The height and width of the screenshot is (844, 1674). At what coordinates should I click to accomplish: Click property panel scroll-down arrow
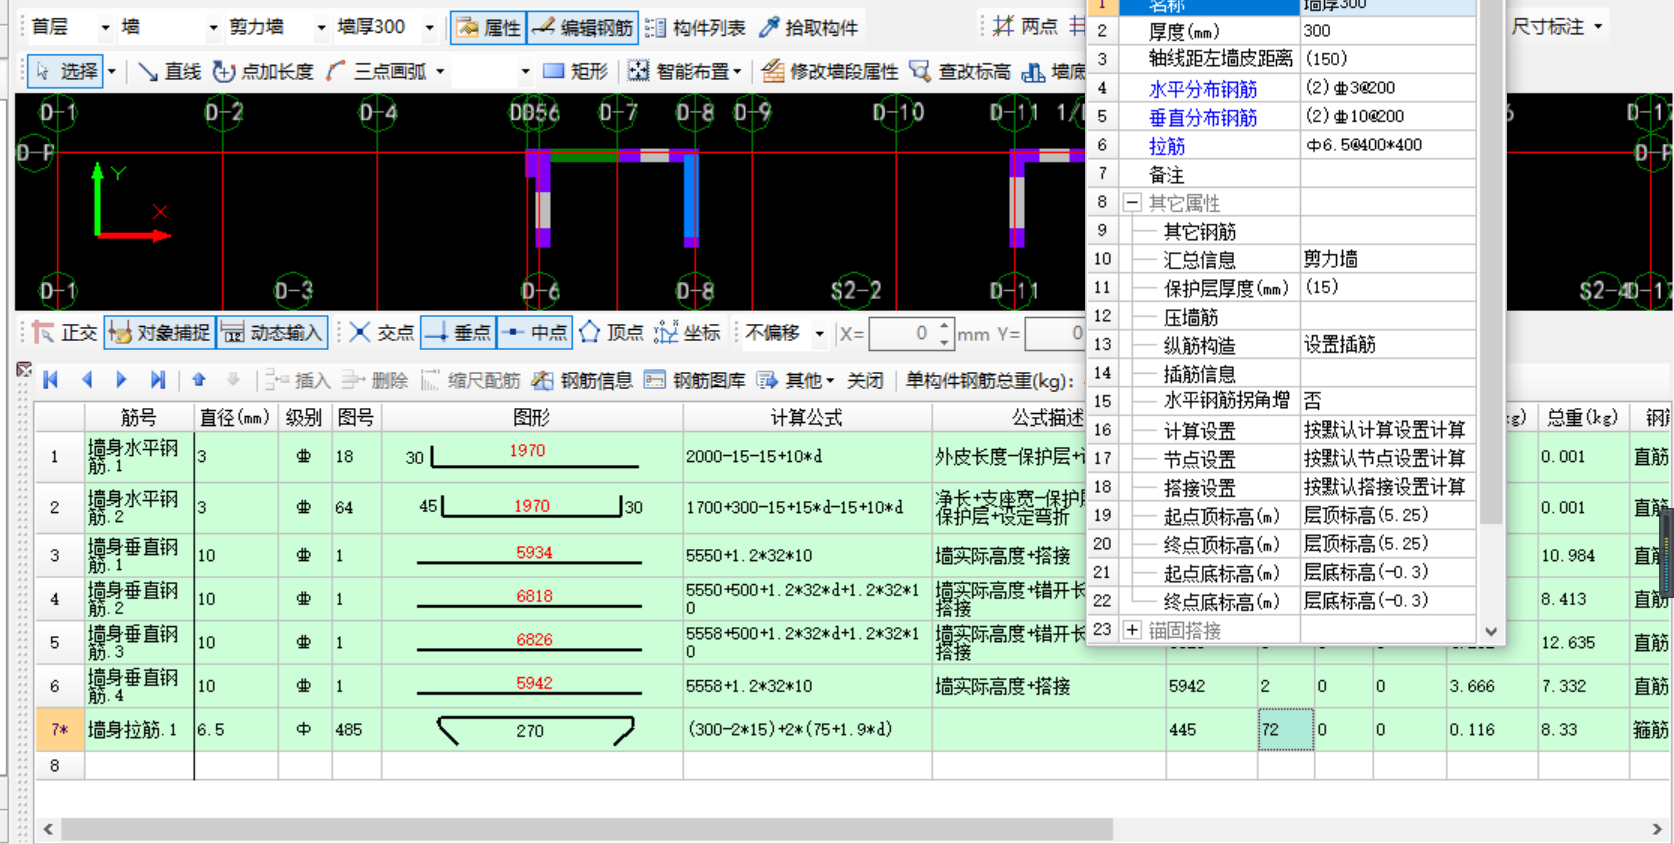point(1491,631)
